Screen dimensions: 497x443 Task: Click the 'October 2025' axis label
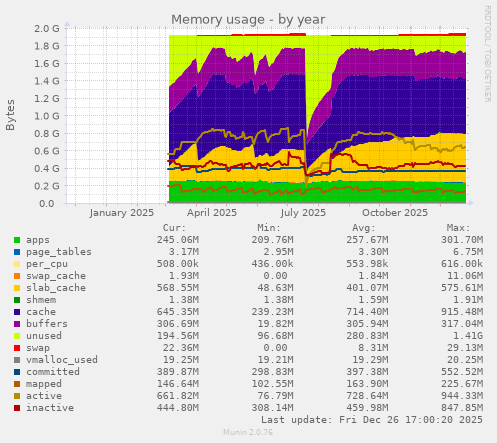pyautogui.click(x=395, y=213)
